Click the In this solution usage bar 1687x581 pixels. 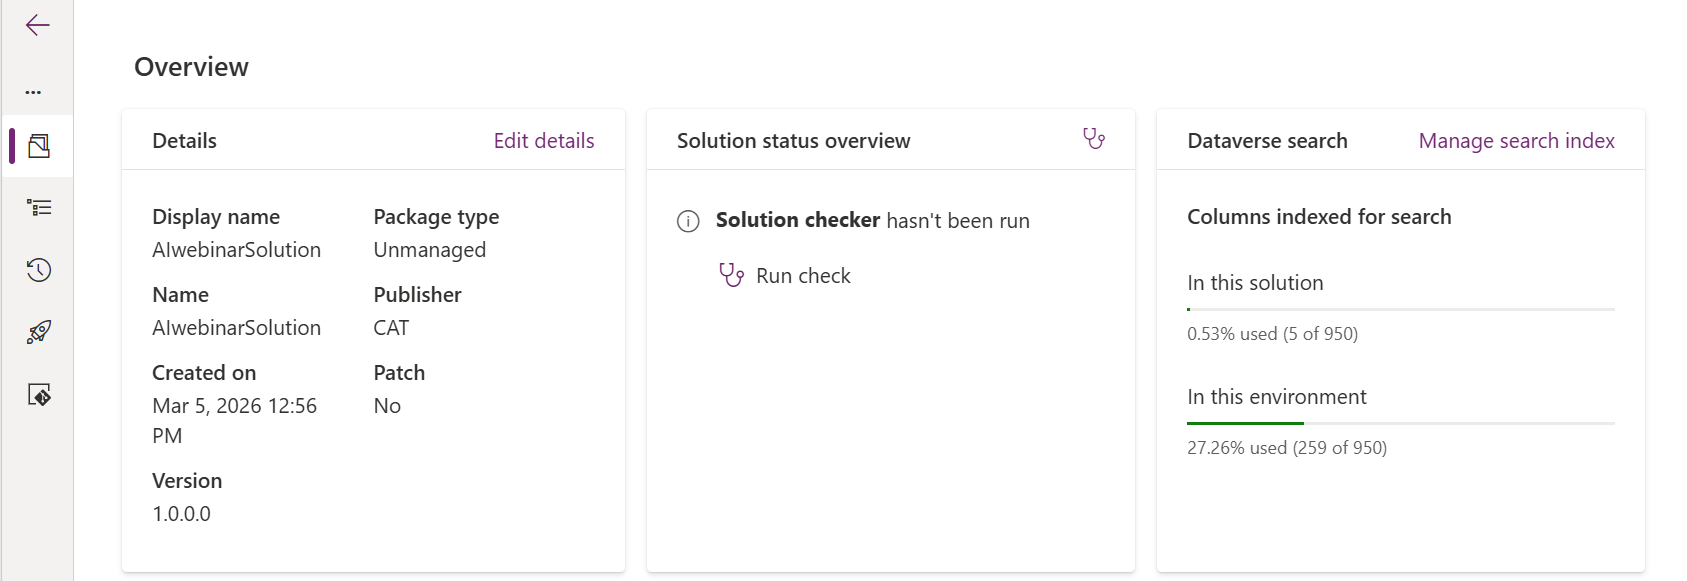click(x=1400, y=310)
